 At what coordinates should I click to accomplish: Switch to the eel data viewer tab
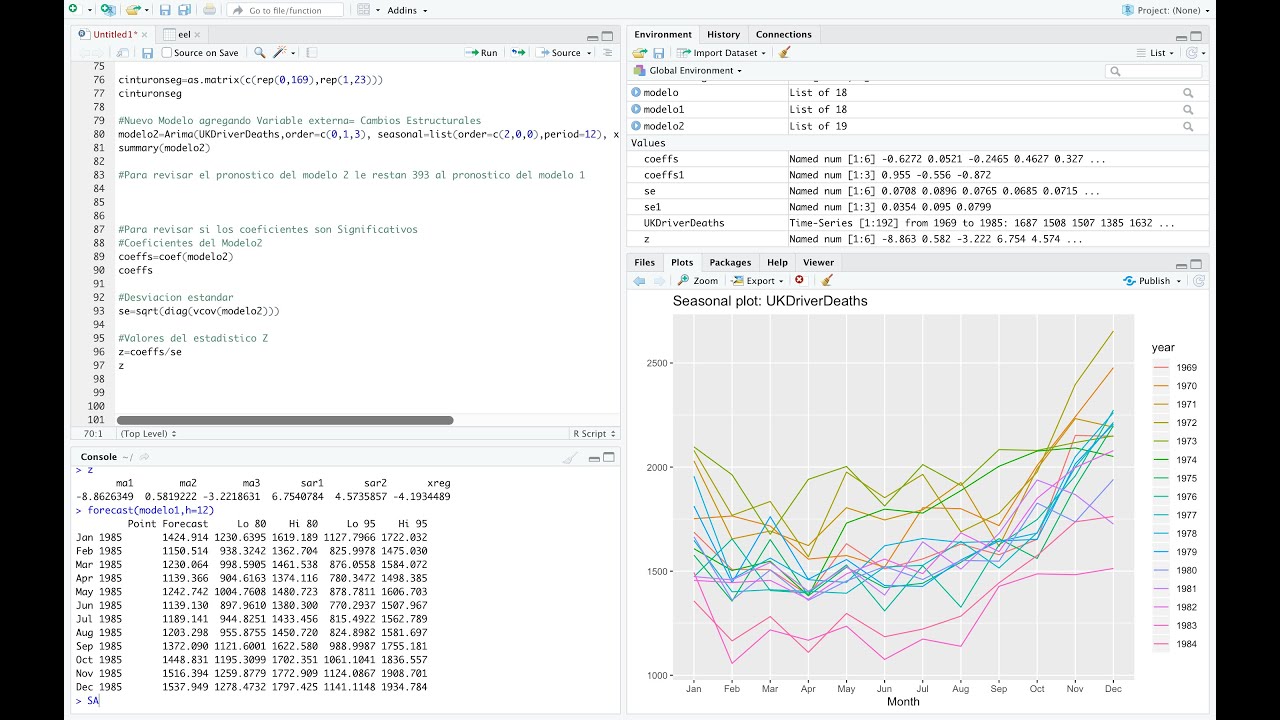(184, 34)
